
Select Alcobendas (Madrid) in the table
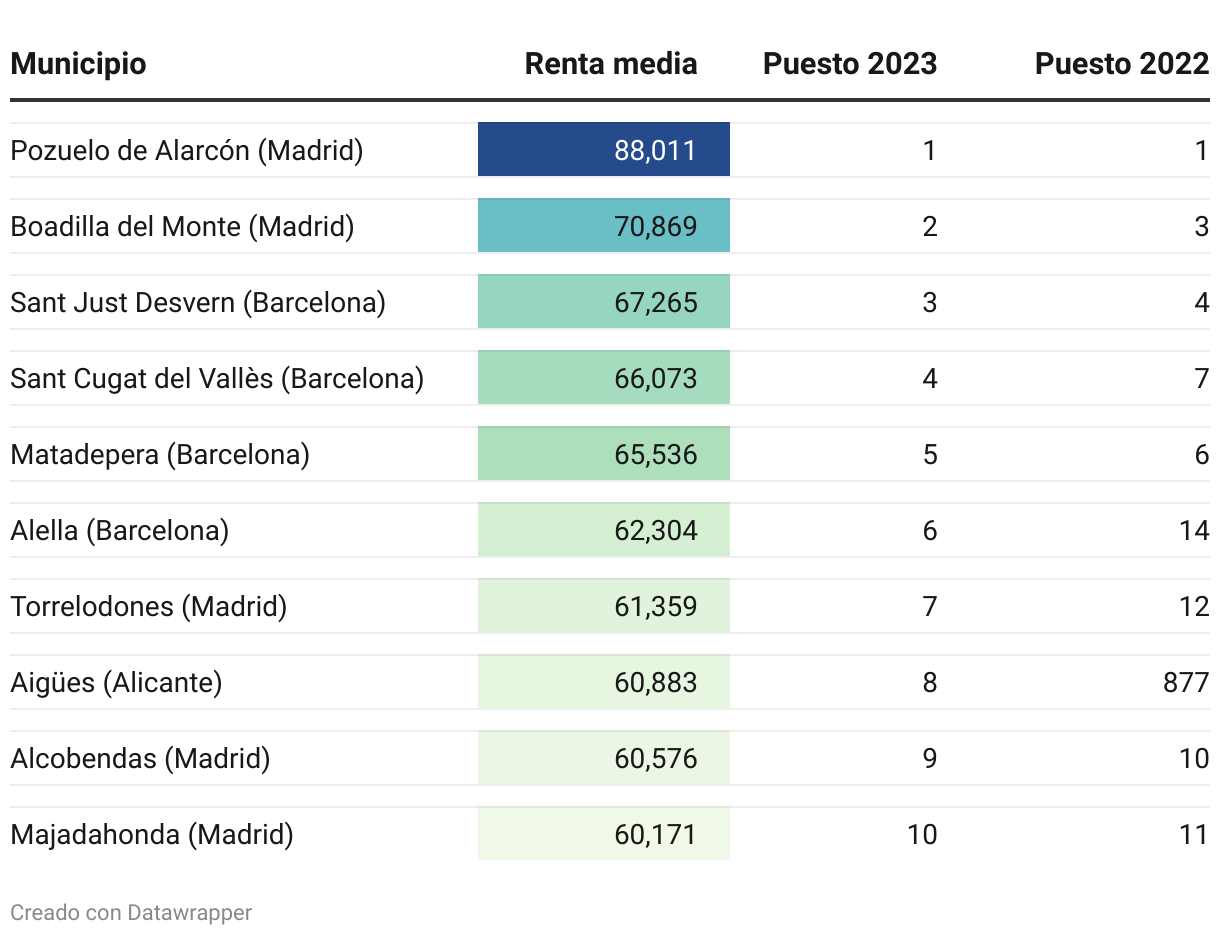pos(140,758)
